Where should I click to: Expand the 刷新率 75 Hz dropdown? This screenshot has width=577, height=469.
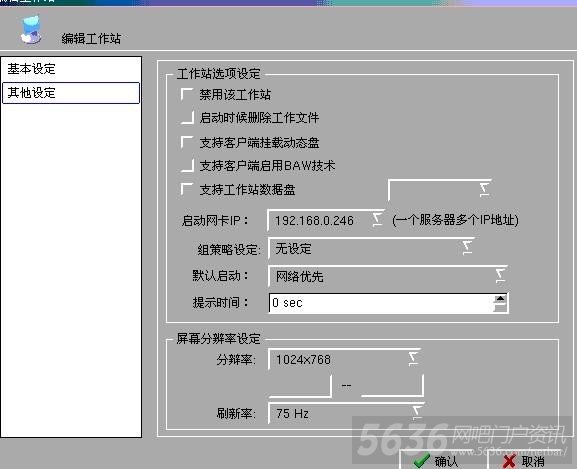417,413
